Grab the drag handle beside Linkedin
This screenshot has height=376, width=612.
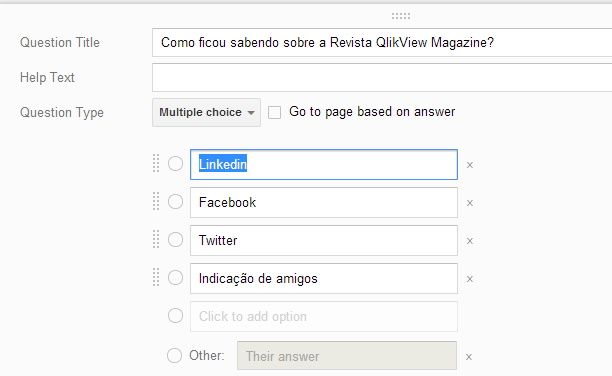[x=156, y=163]
